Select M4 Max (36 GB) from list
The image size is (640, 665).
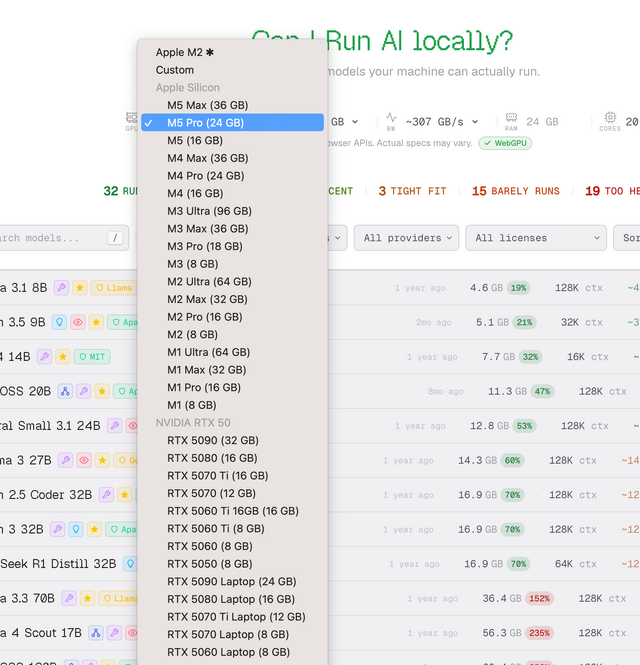[207, 158]
